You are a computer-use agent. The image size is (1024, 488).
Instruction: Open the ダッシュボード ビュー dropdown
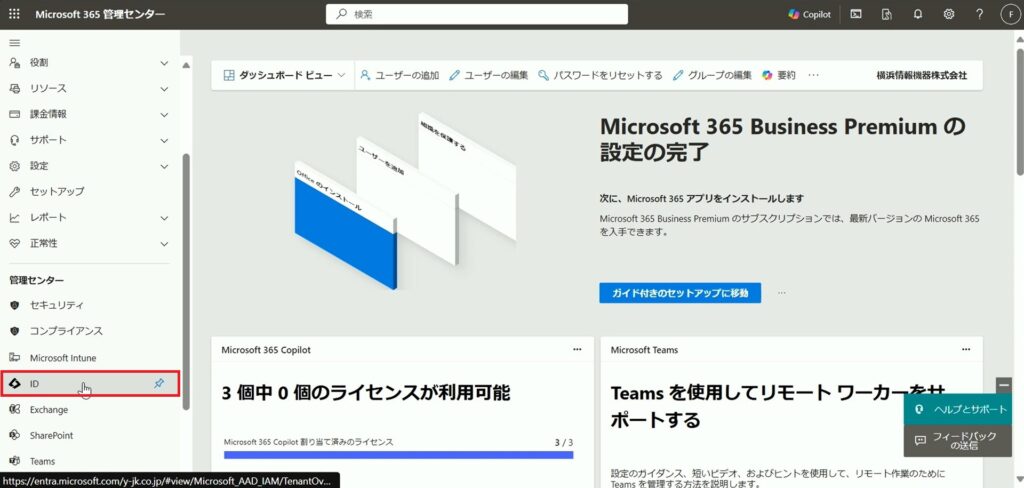coord(284,75)
